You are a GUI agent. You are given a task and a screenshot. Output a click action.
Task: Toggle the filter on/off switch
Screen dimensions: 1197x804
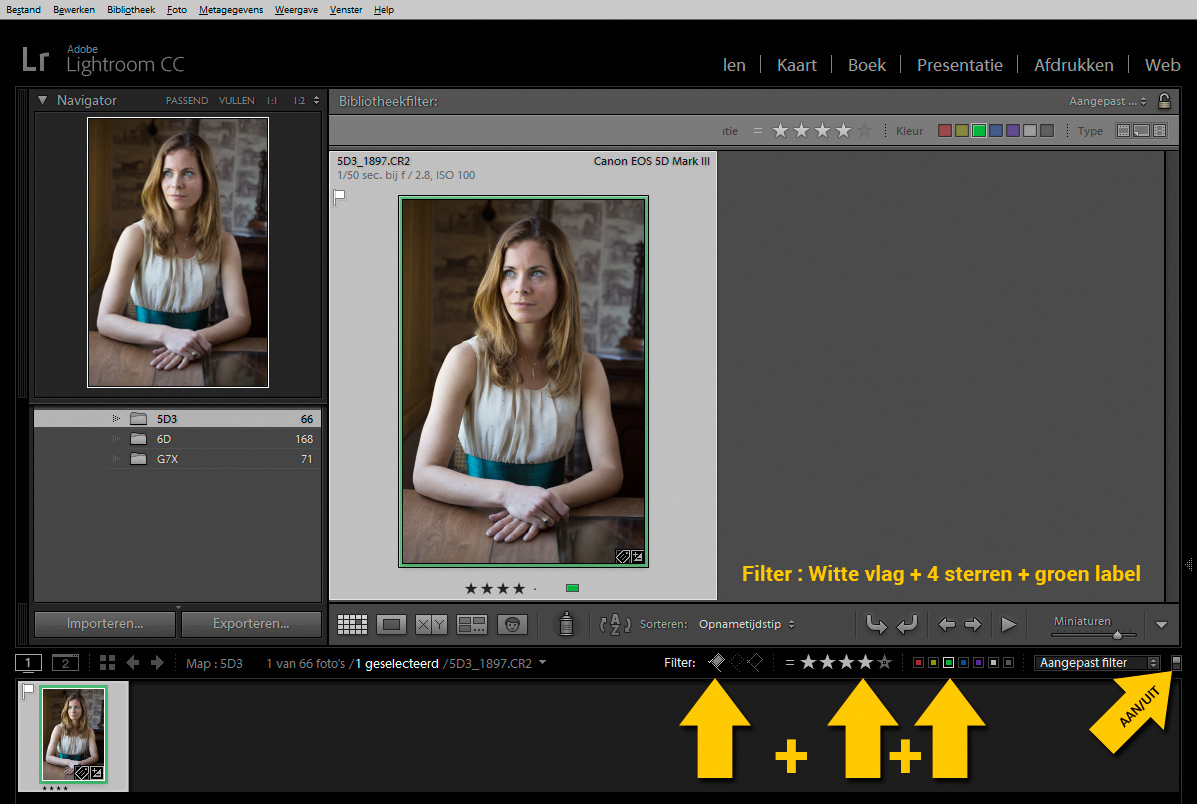1177,662
